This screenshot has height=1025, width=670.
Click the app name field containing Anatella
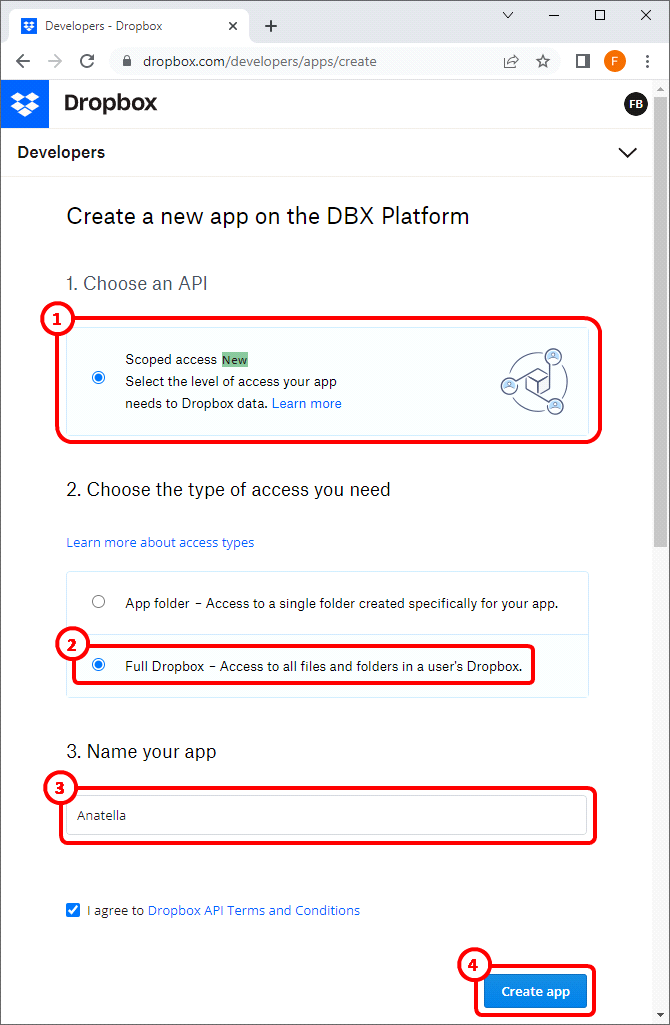coord(327,815)
